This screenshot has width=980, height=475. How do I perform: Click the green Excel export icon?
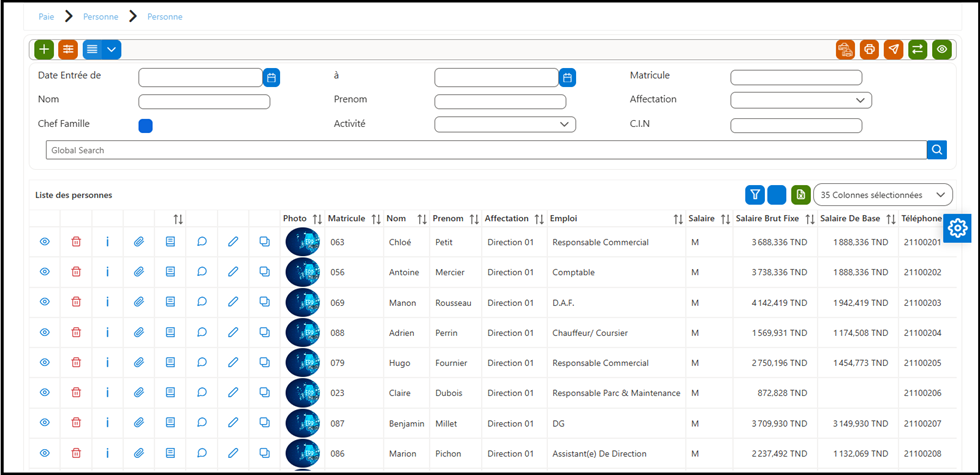click(x=800, y=195)
